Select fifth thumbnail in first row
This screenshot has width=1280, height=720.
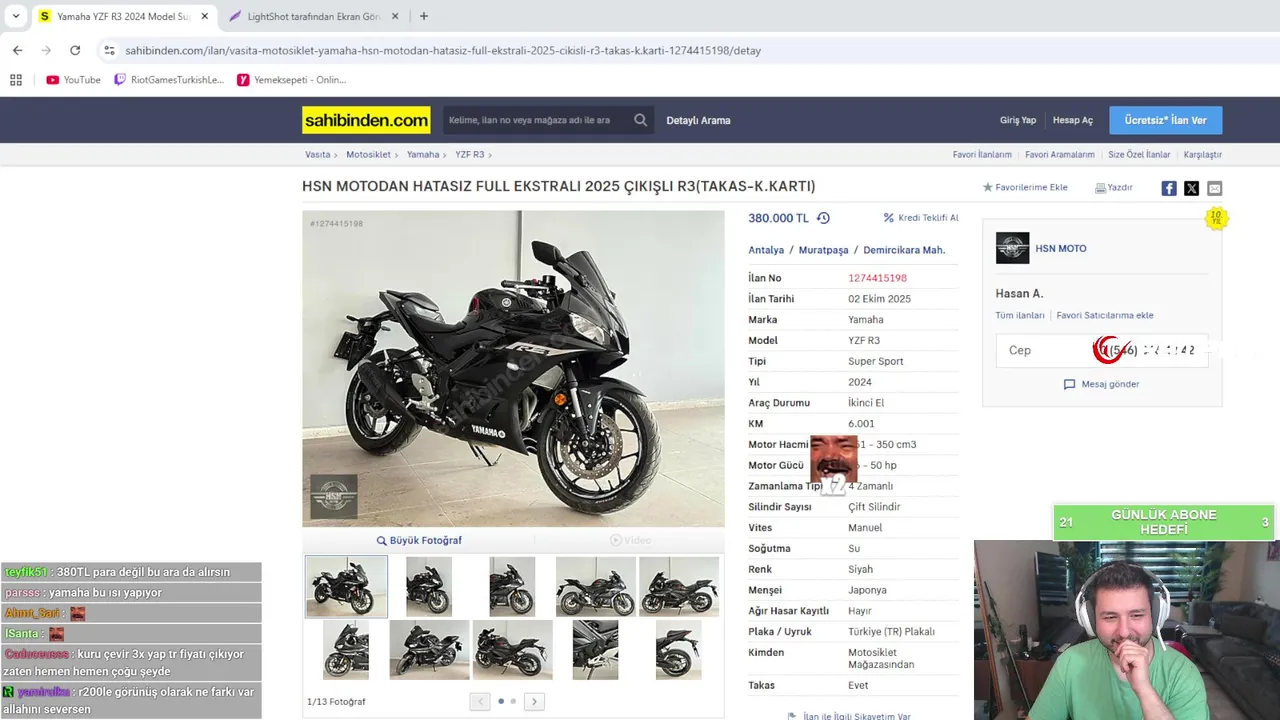tap(678, 587)
